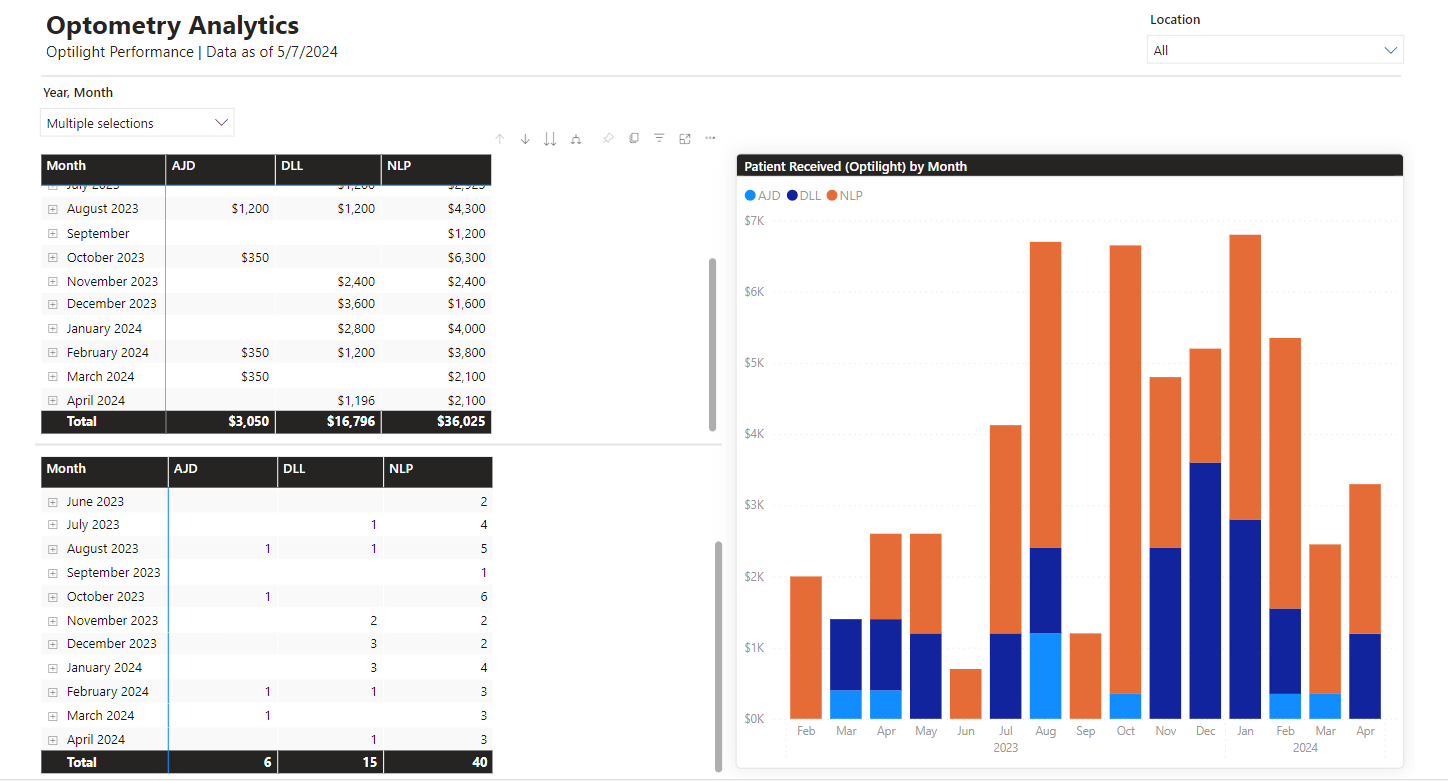This screenshot has height=781, width=1448.
Task: Enter focus mode for the table visual
Action: [684, 138]
